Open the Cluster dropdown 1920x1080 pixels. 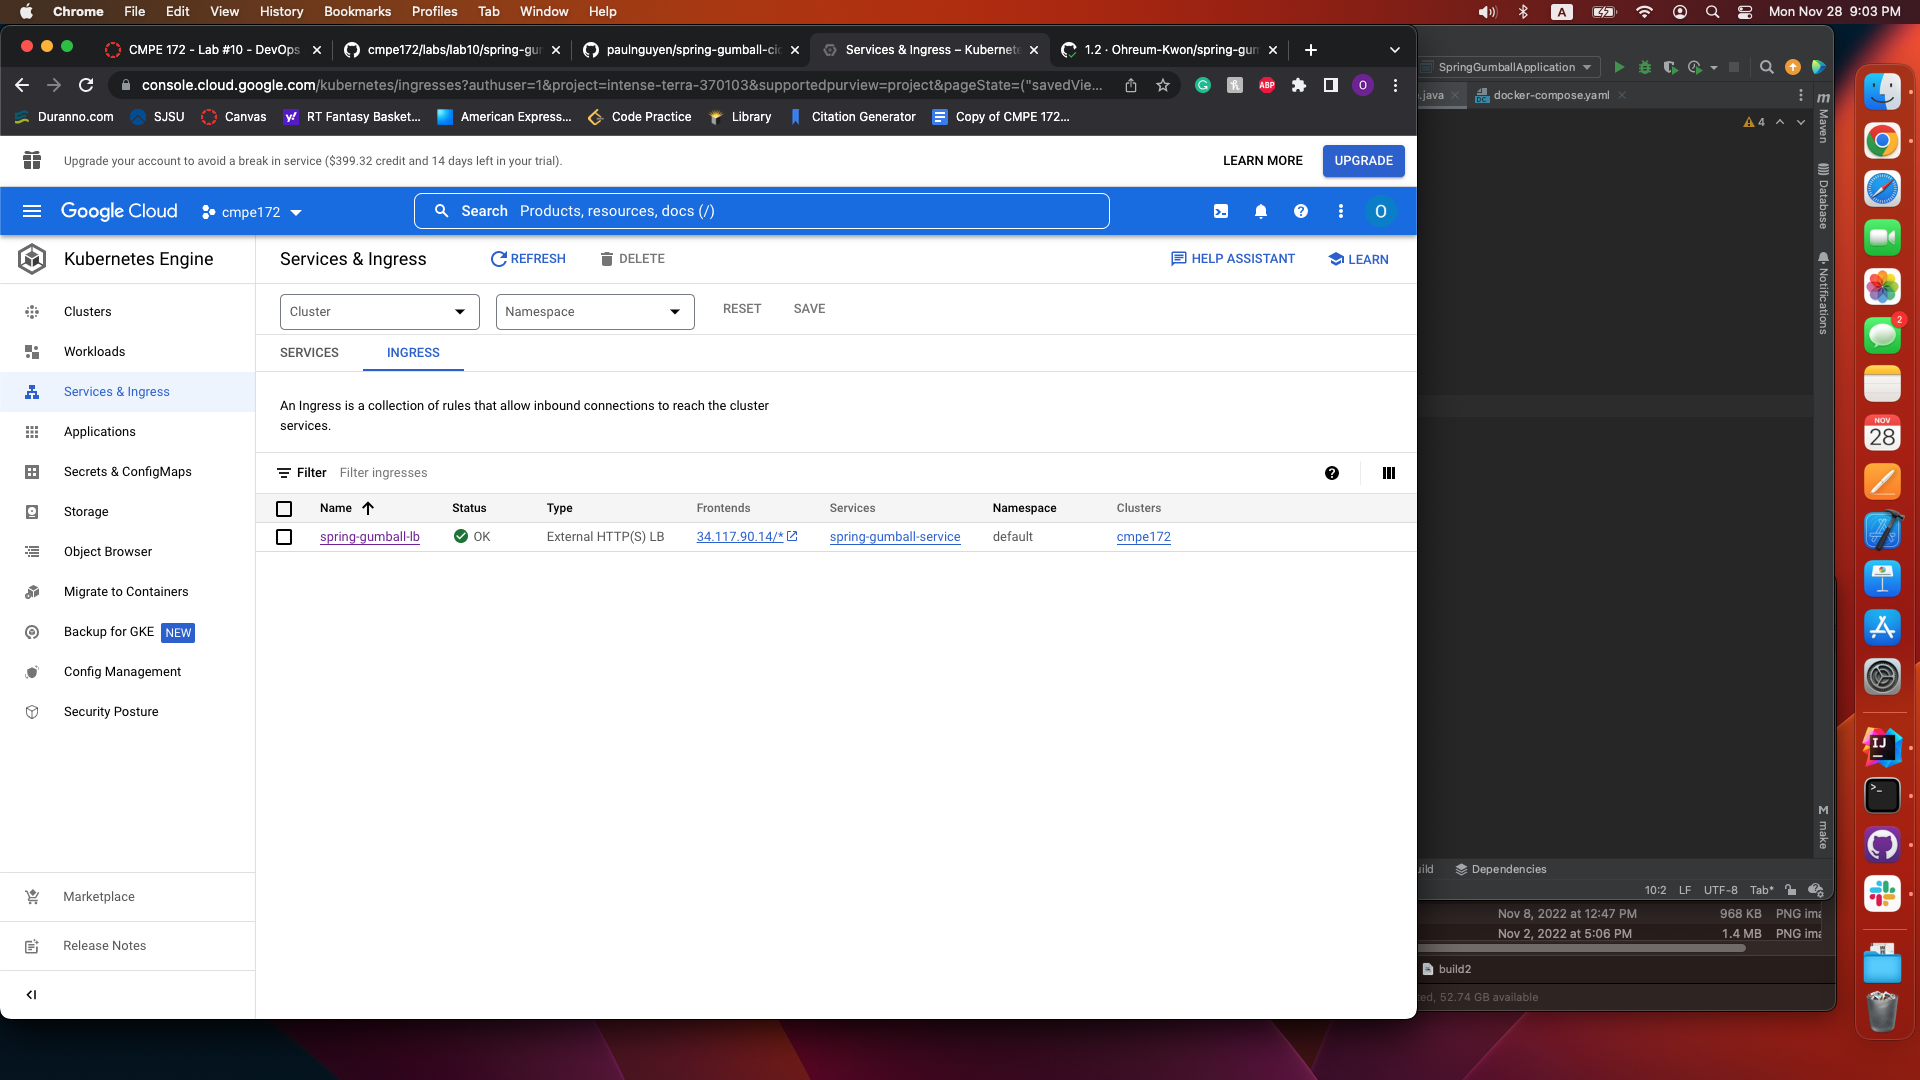coord(379,312)
